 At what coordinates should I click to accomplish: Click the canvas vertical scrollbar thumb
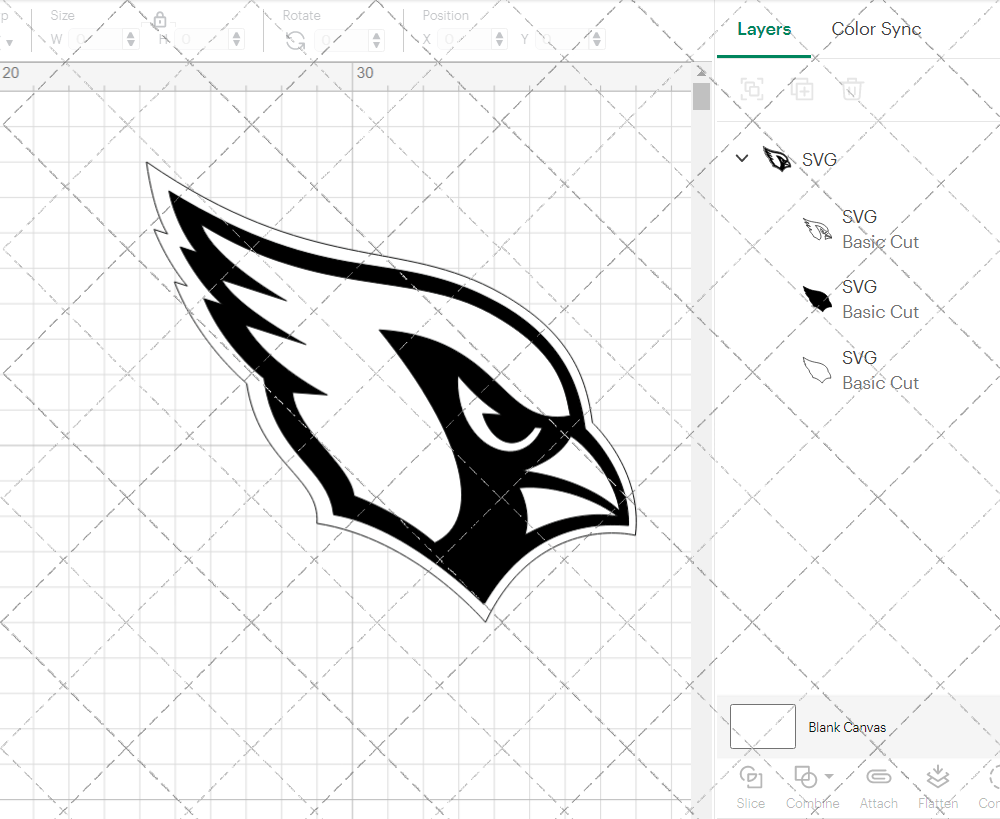click(x=701, y=96)
